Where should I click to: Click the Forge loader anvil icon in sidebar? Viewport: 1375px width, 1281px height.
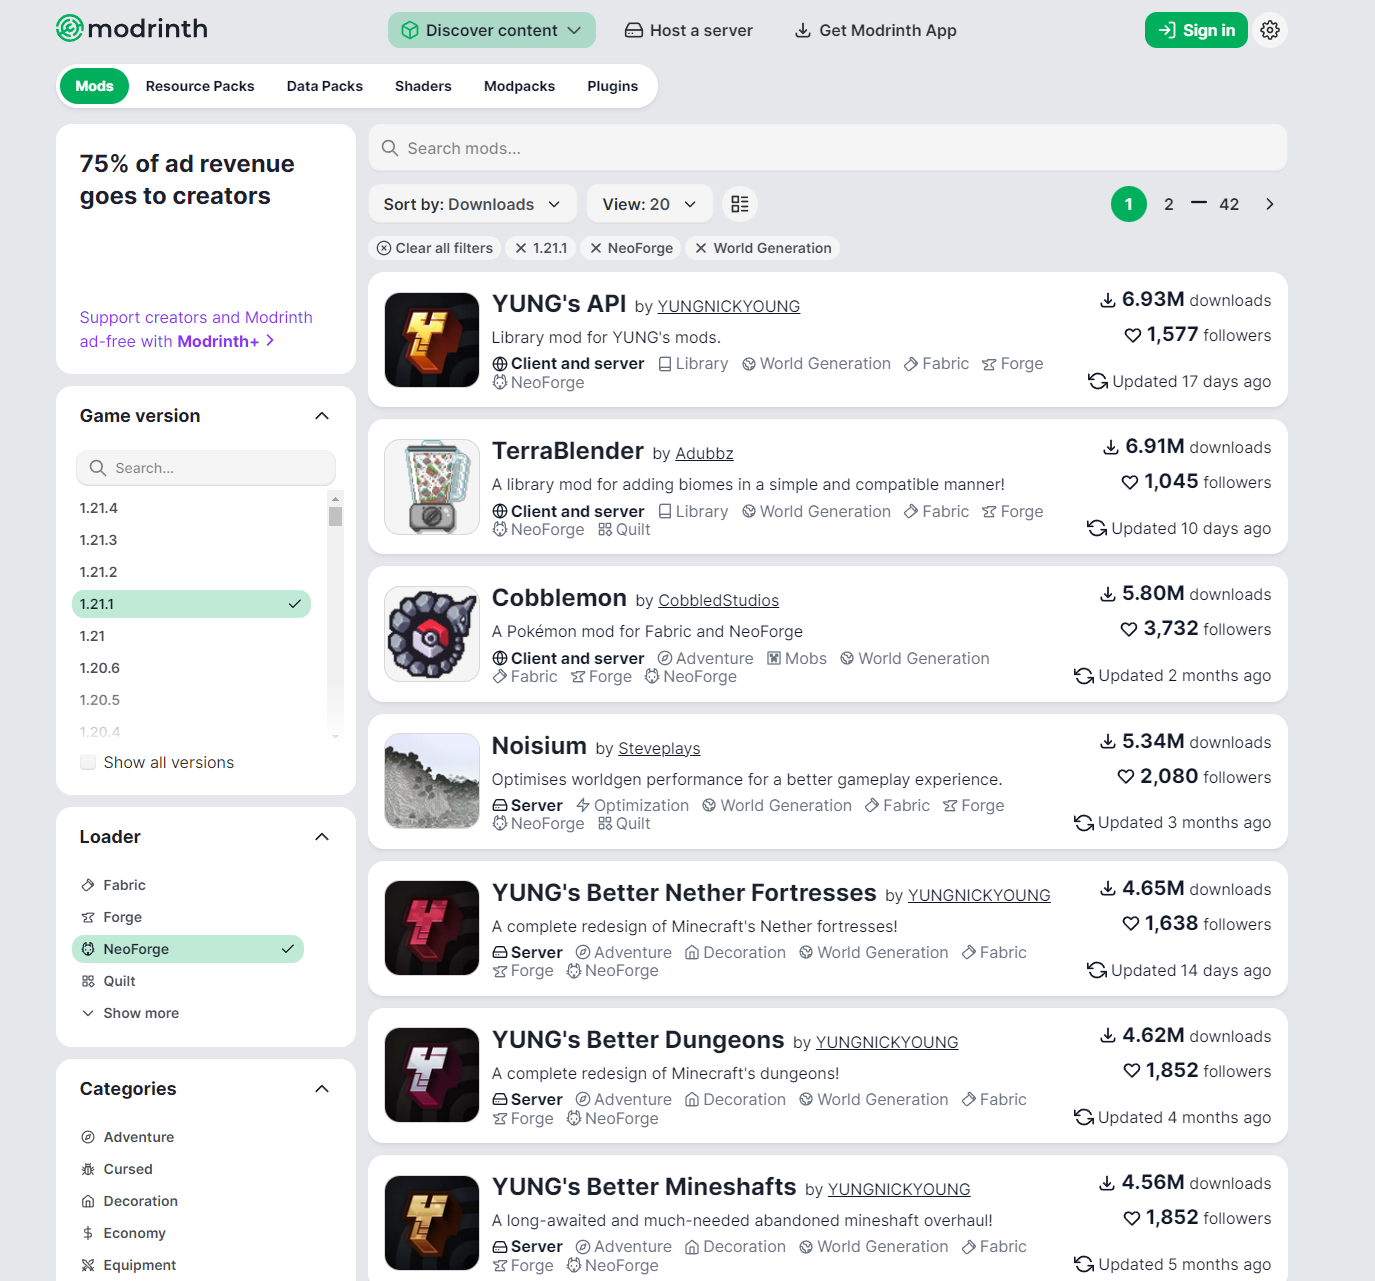pyautogui.click(x=88, y=917)
